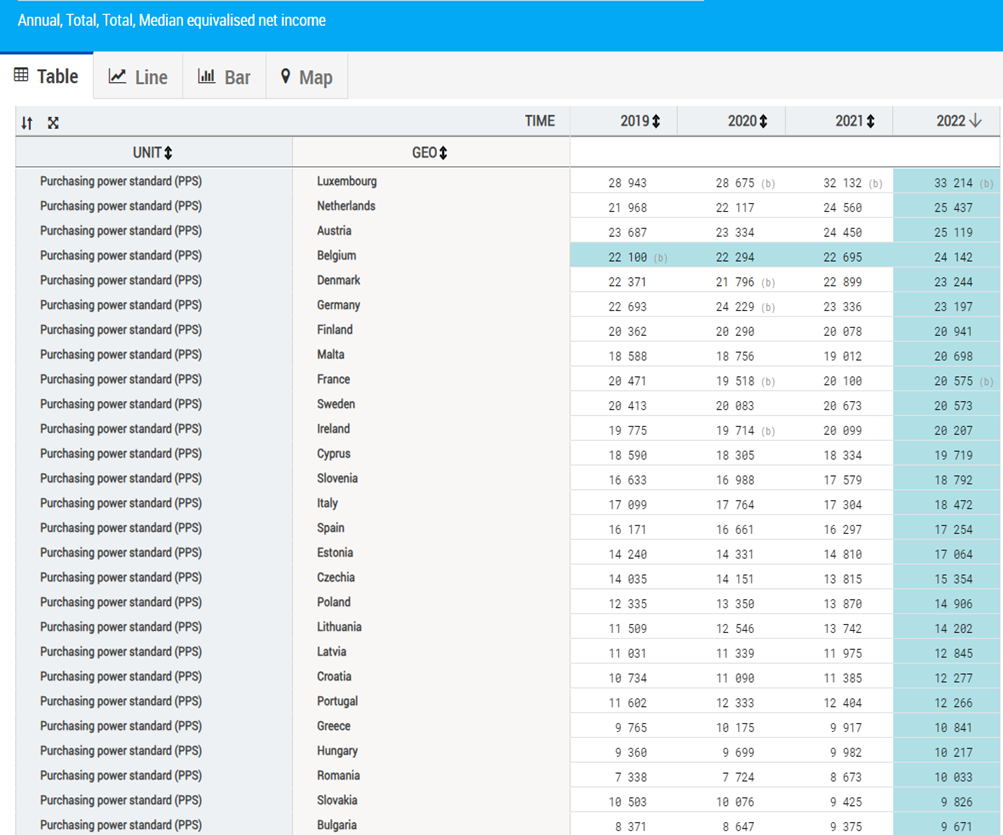The height and width of the screenshot is (835, 1003).
Task: Open the Bar chart tab
Action: tap(224, 77)
